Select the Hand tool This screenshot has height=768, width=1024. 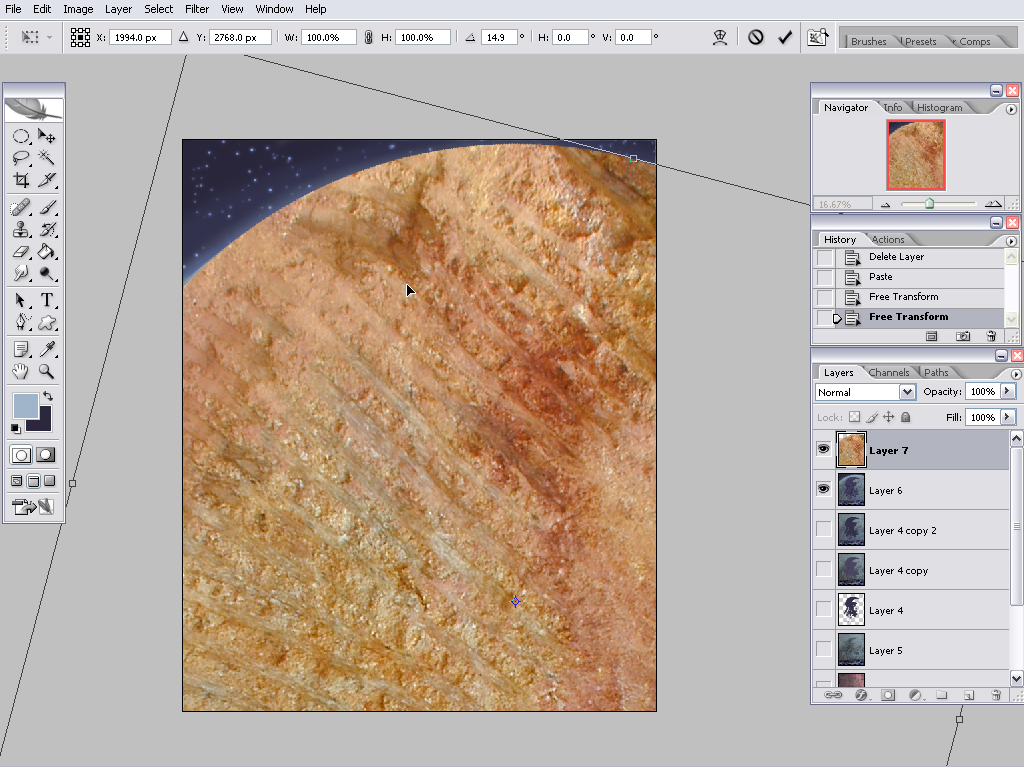tap(21, 372)
